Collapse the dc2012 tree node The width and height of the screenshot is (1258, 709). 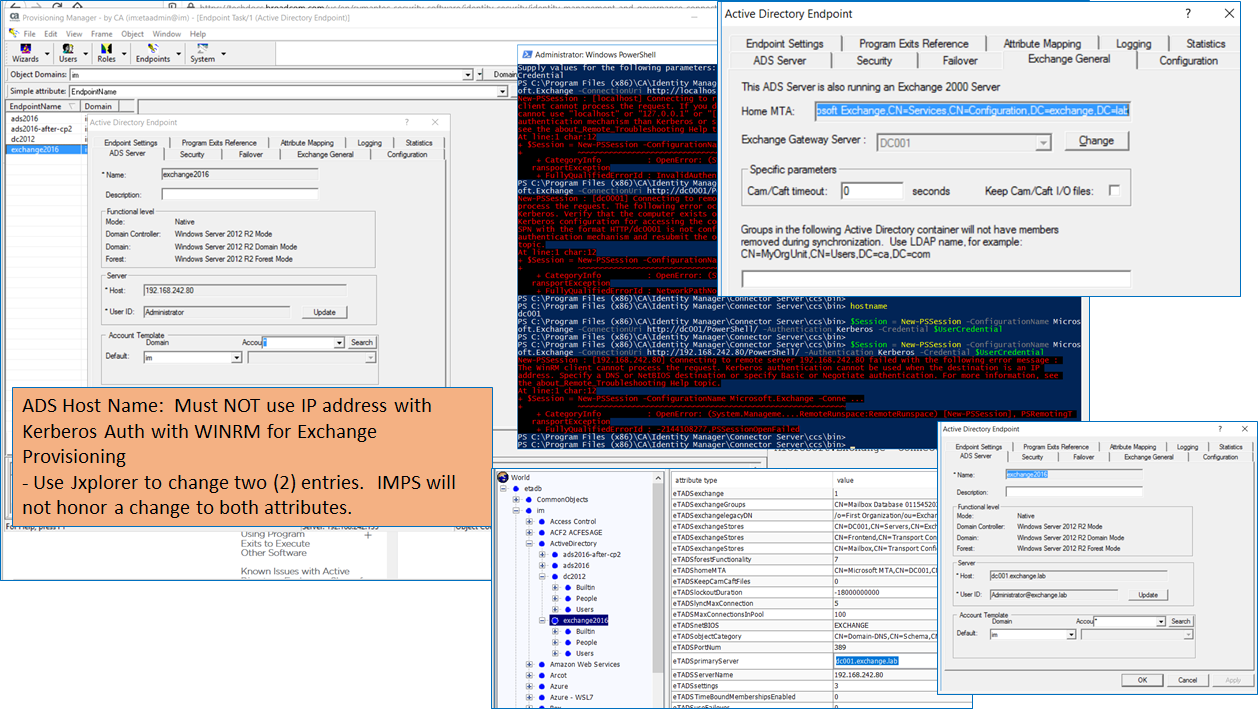[x=541, y=576]
